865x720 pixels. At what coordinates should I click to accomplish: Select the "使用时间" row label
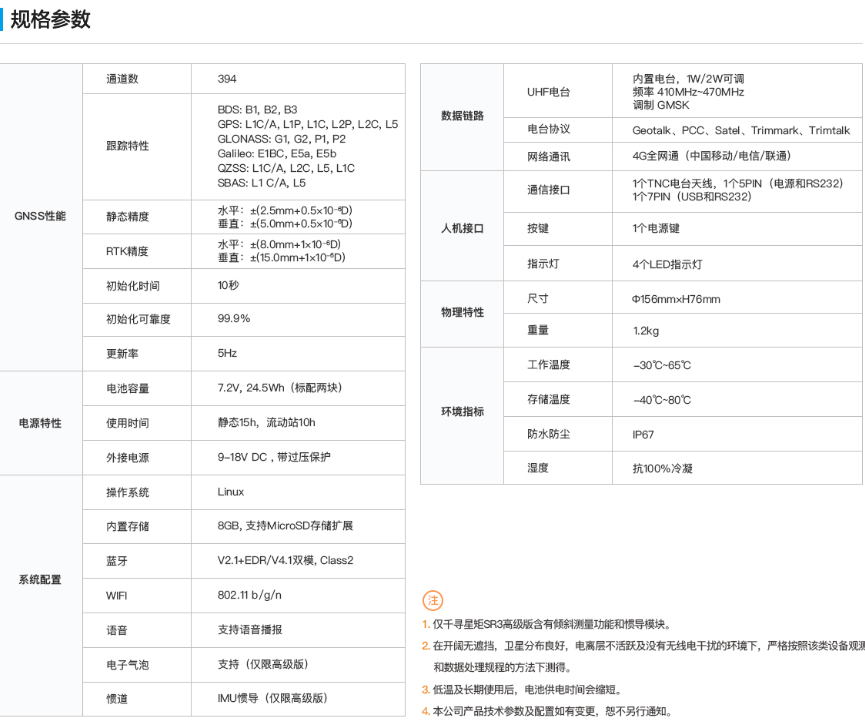coord(127,423)
